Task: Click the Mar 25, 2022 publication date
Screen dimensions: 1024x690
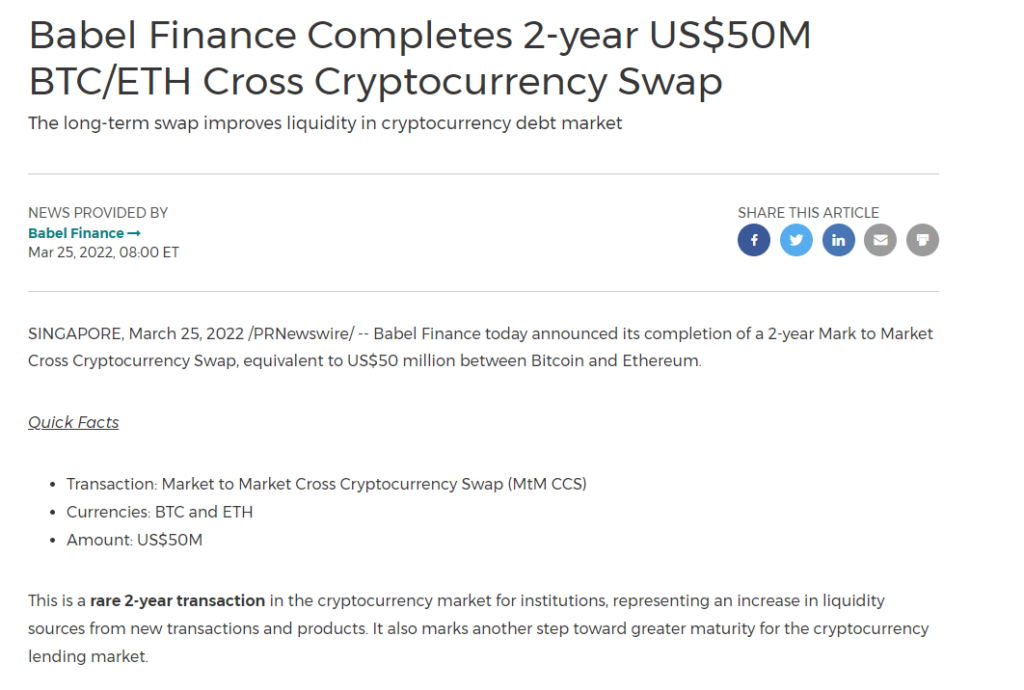Action: tap(103, 253)
